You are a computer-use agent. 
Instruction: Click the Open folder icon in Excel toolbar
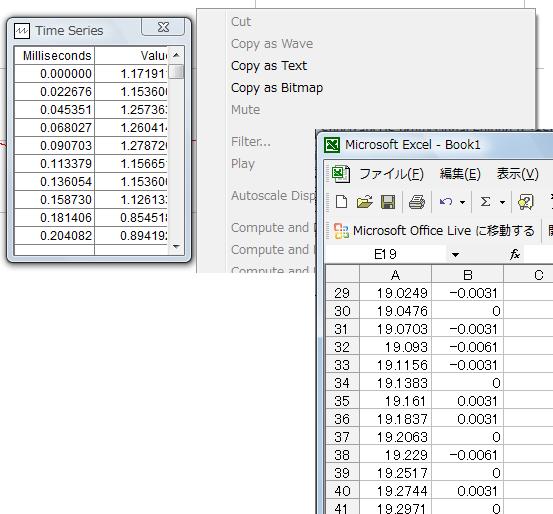pyautogui.click(x=364, y=202)
